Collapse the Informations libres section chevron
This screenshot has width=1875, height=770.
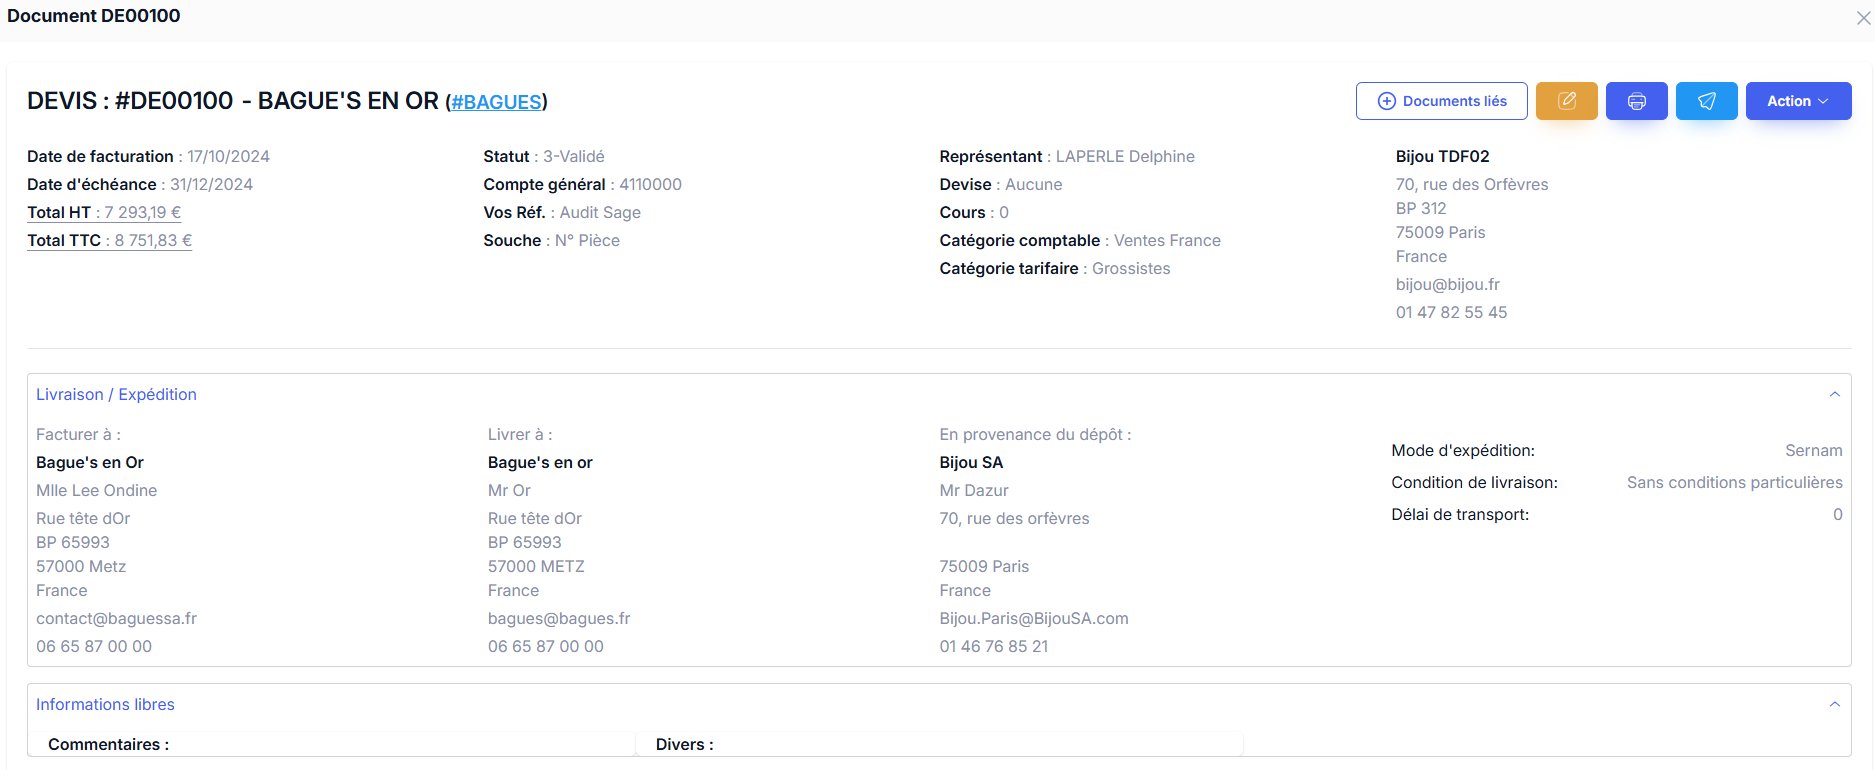coord(1834,704)
